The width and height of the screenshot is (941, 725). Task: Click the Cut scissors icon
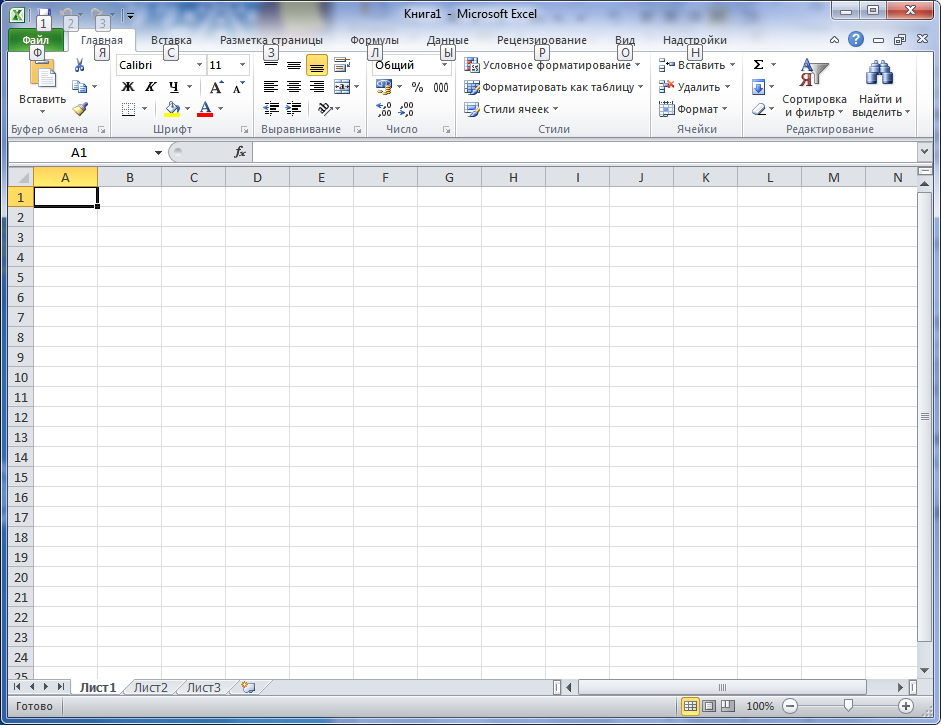[79, 65]
